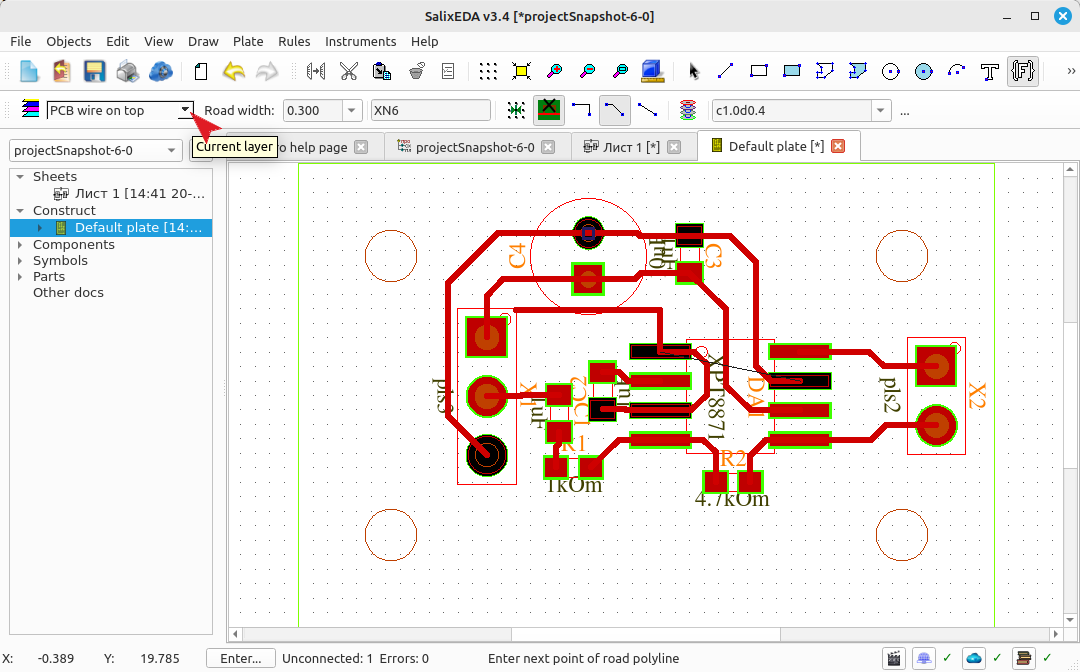Click the clapperboard icon in status bar
The image size is (1080, 672).
(893, 659)
